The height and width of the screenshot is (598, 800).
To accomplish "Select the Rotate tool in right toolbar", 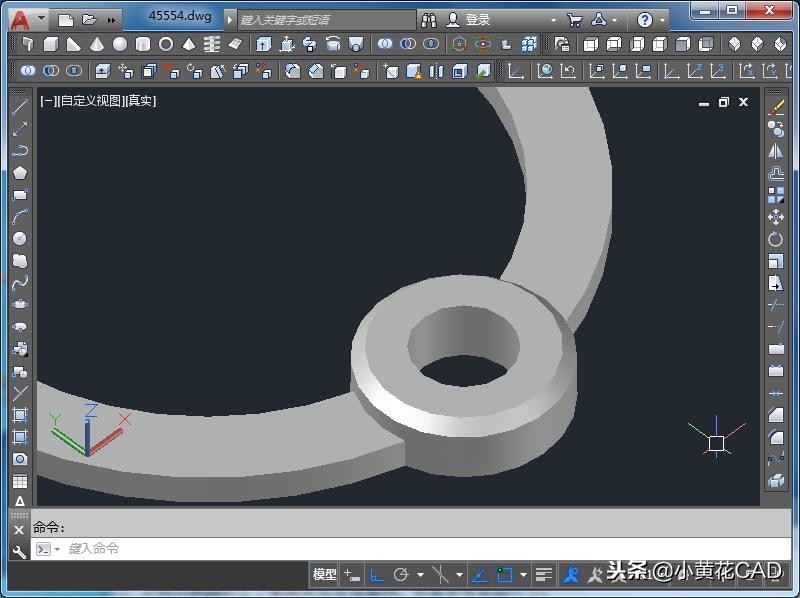I will click(776, 239).
